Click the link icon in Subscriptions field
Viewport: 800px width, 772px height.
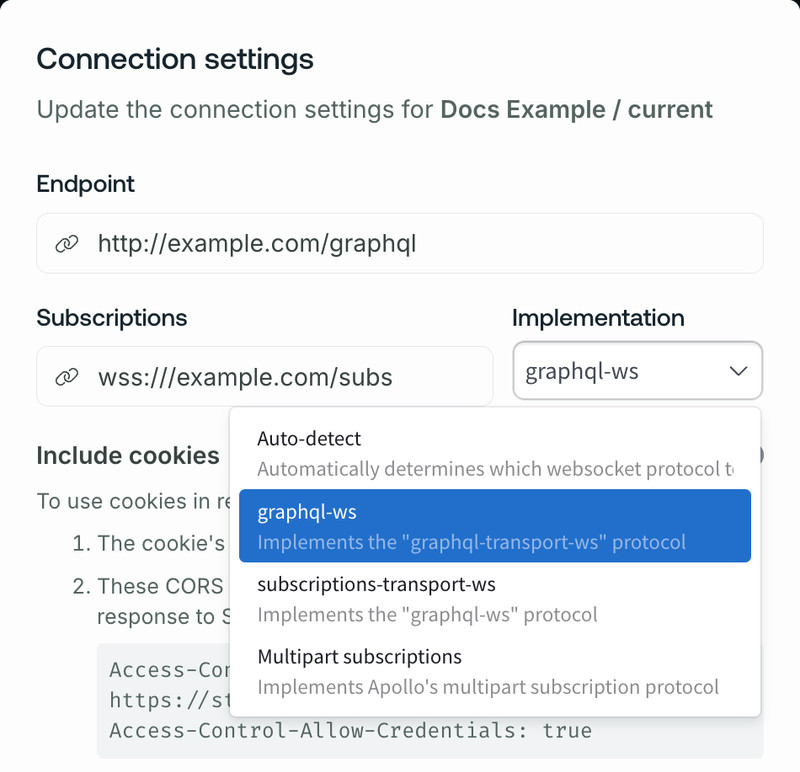[x=66, y=377]
